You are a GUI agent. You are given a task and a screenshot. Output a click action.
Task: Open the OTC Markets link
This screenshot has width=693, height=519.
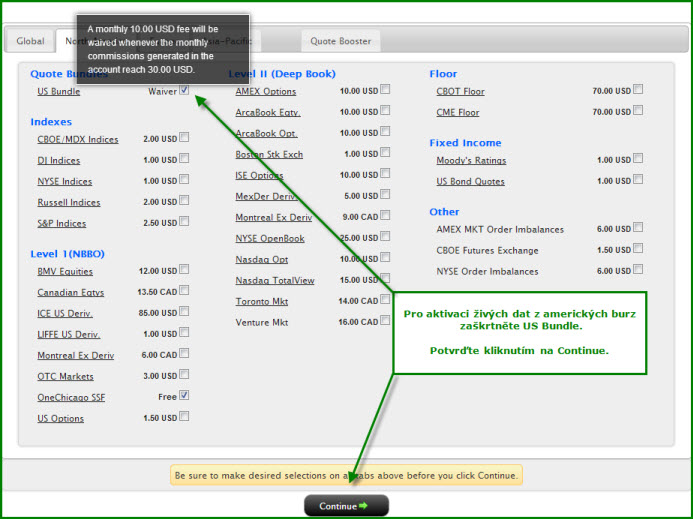[x=65, y=377]
